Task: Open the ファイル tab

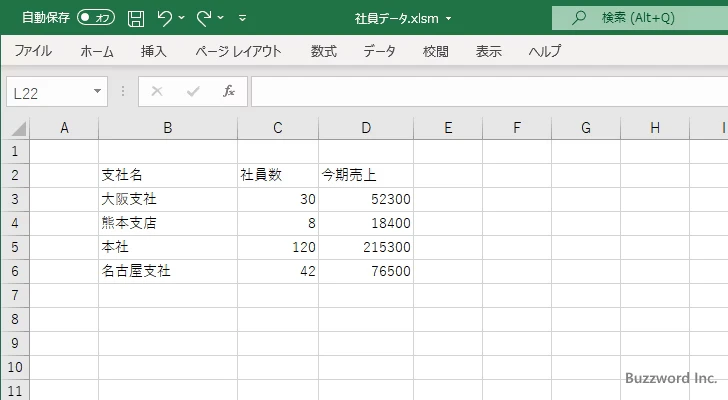Action: click(x=33, y=51)
